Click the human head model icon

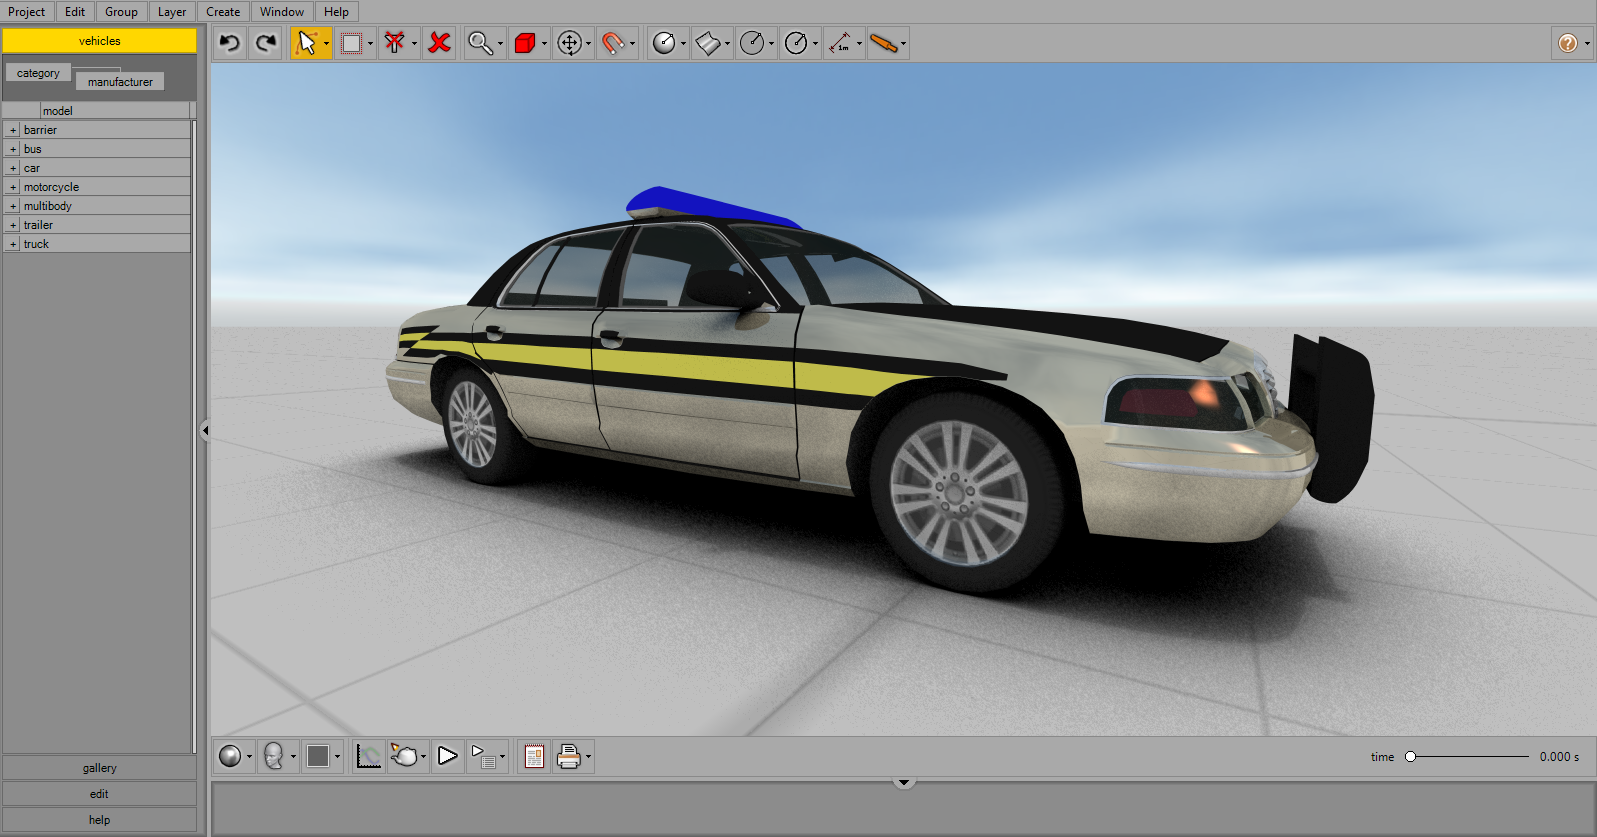click(x=274, y=756)
